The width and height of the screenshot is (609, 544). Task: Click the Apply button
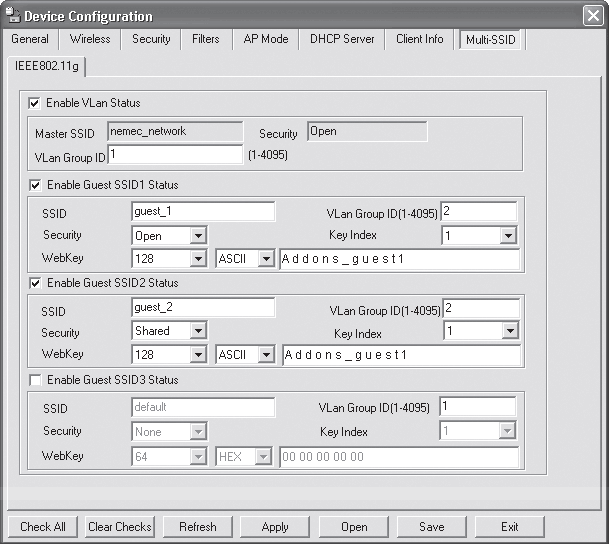pyautogui.click(x=275, y=527)
